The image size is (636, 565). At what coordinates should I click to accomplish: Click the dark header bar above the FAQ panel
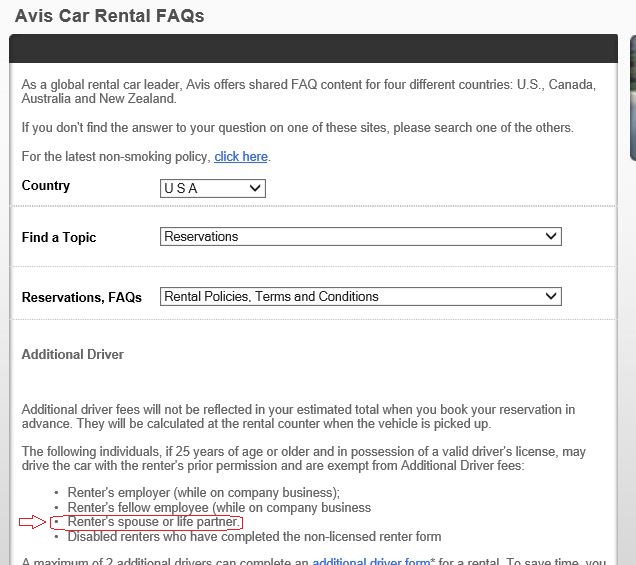click(x=313, y=49)
